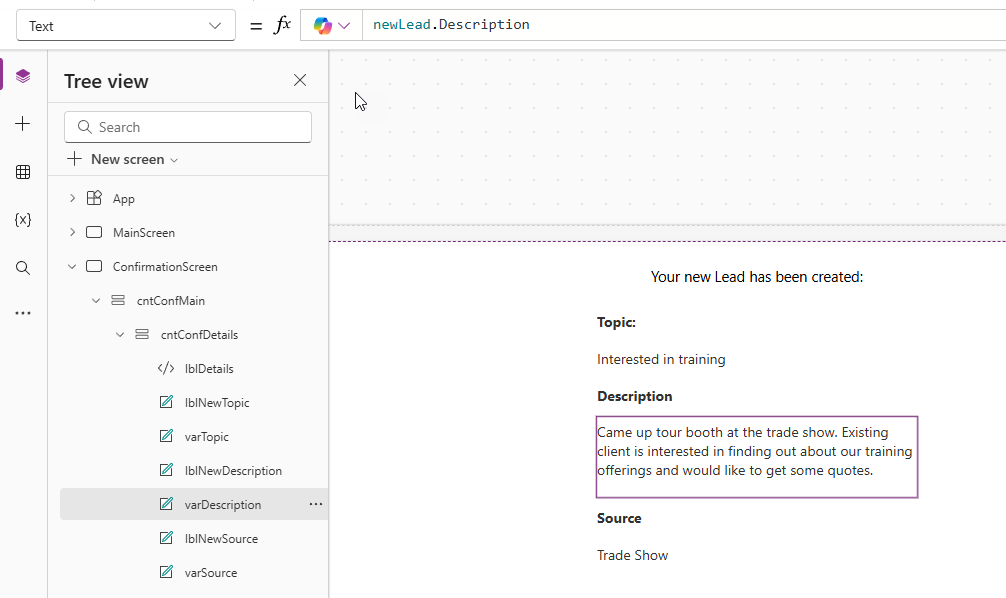Click the newLead.Description formula text
Image resolution: width=1006 pixels, height=598 pixels.
[x=451, y=25]
